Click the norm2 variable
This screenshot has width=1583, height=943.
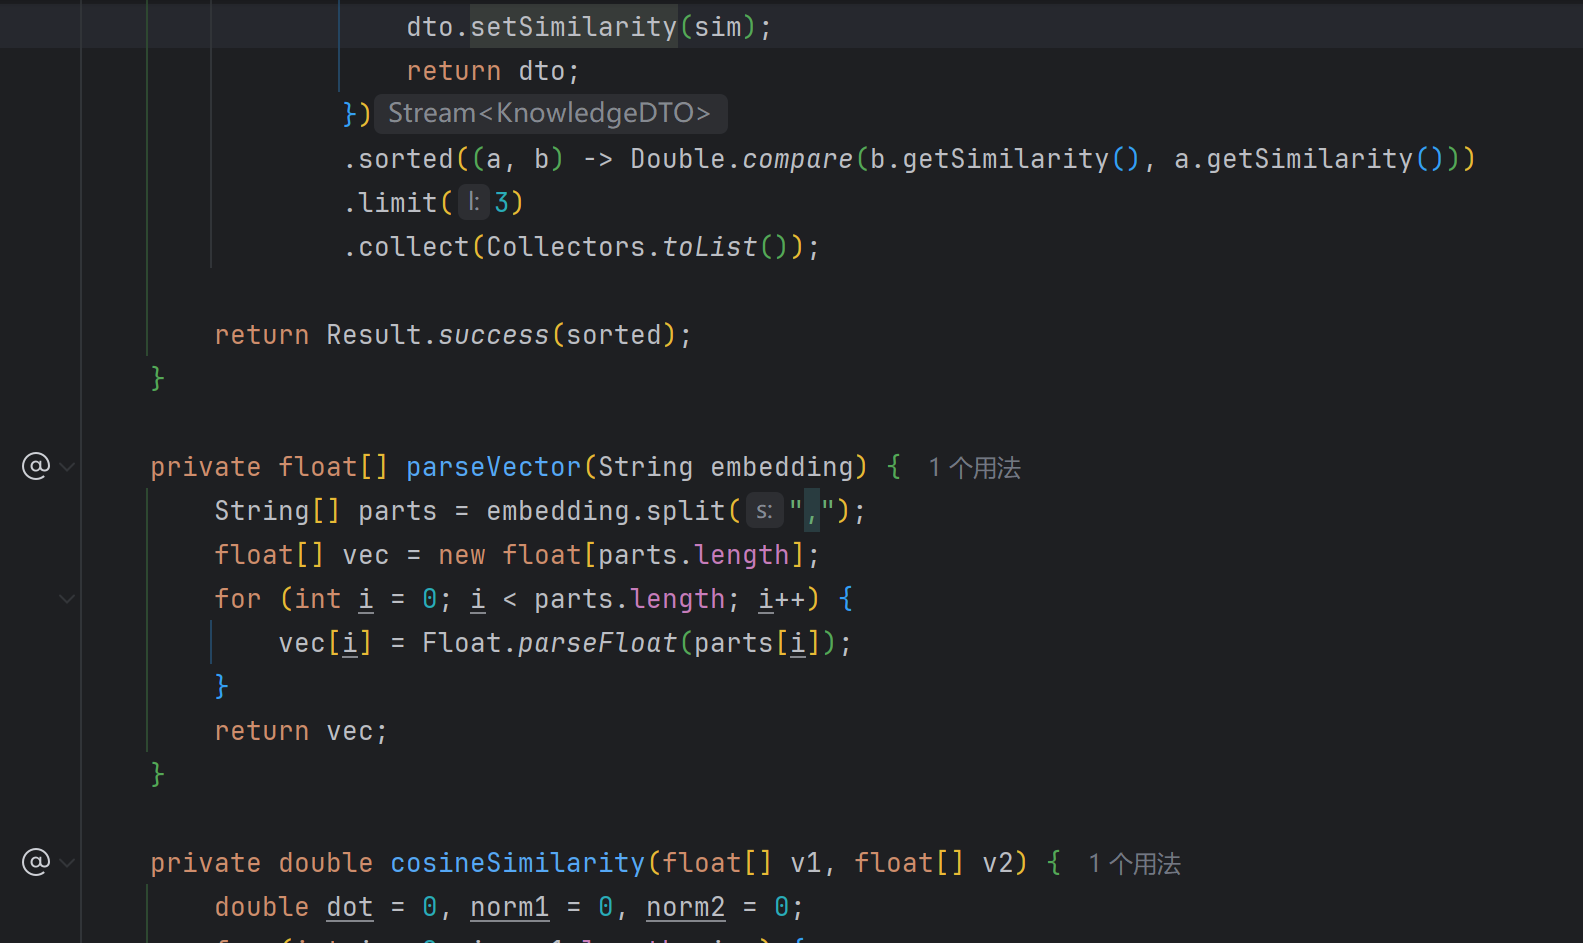686,907
